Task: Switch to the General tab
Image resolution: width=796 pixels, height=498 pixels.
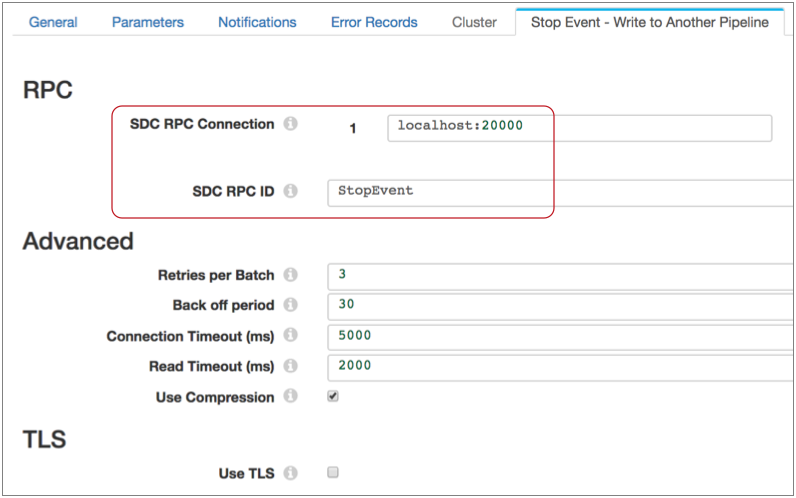Action: coord(53,22)
